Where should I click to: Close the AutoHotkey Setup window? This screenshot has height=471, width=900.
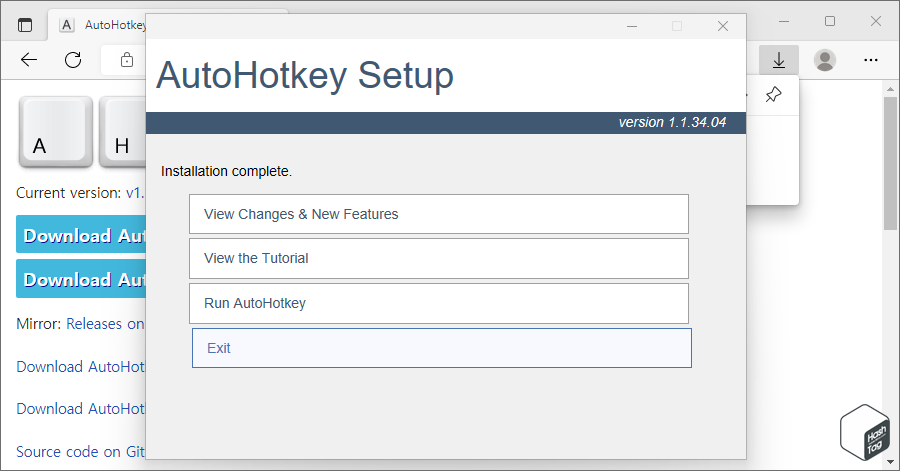(x=723, y=26)
